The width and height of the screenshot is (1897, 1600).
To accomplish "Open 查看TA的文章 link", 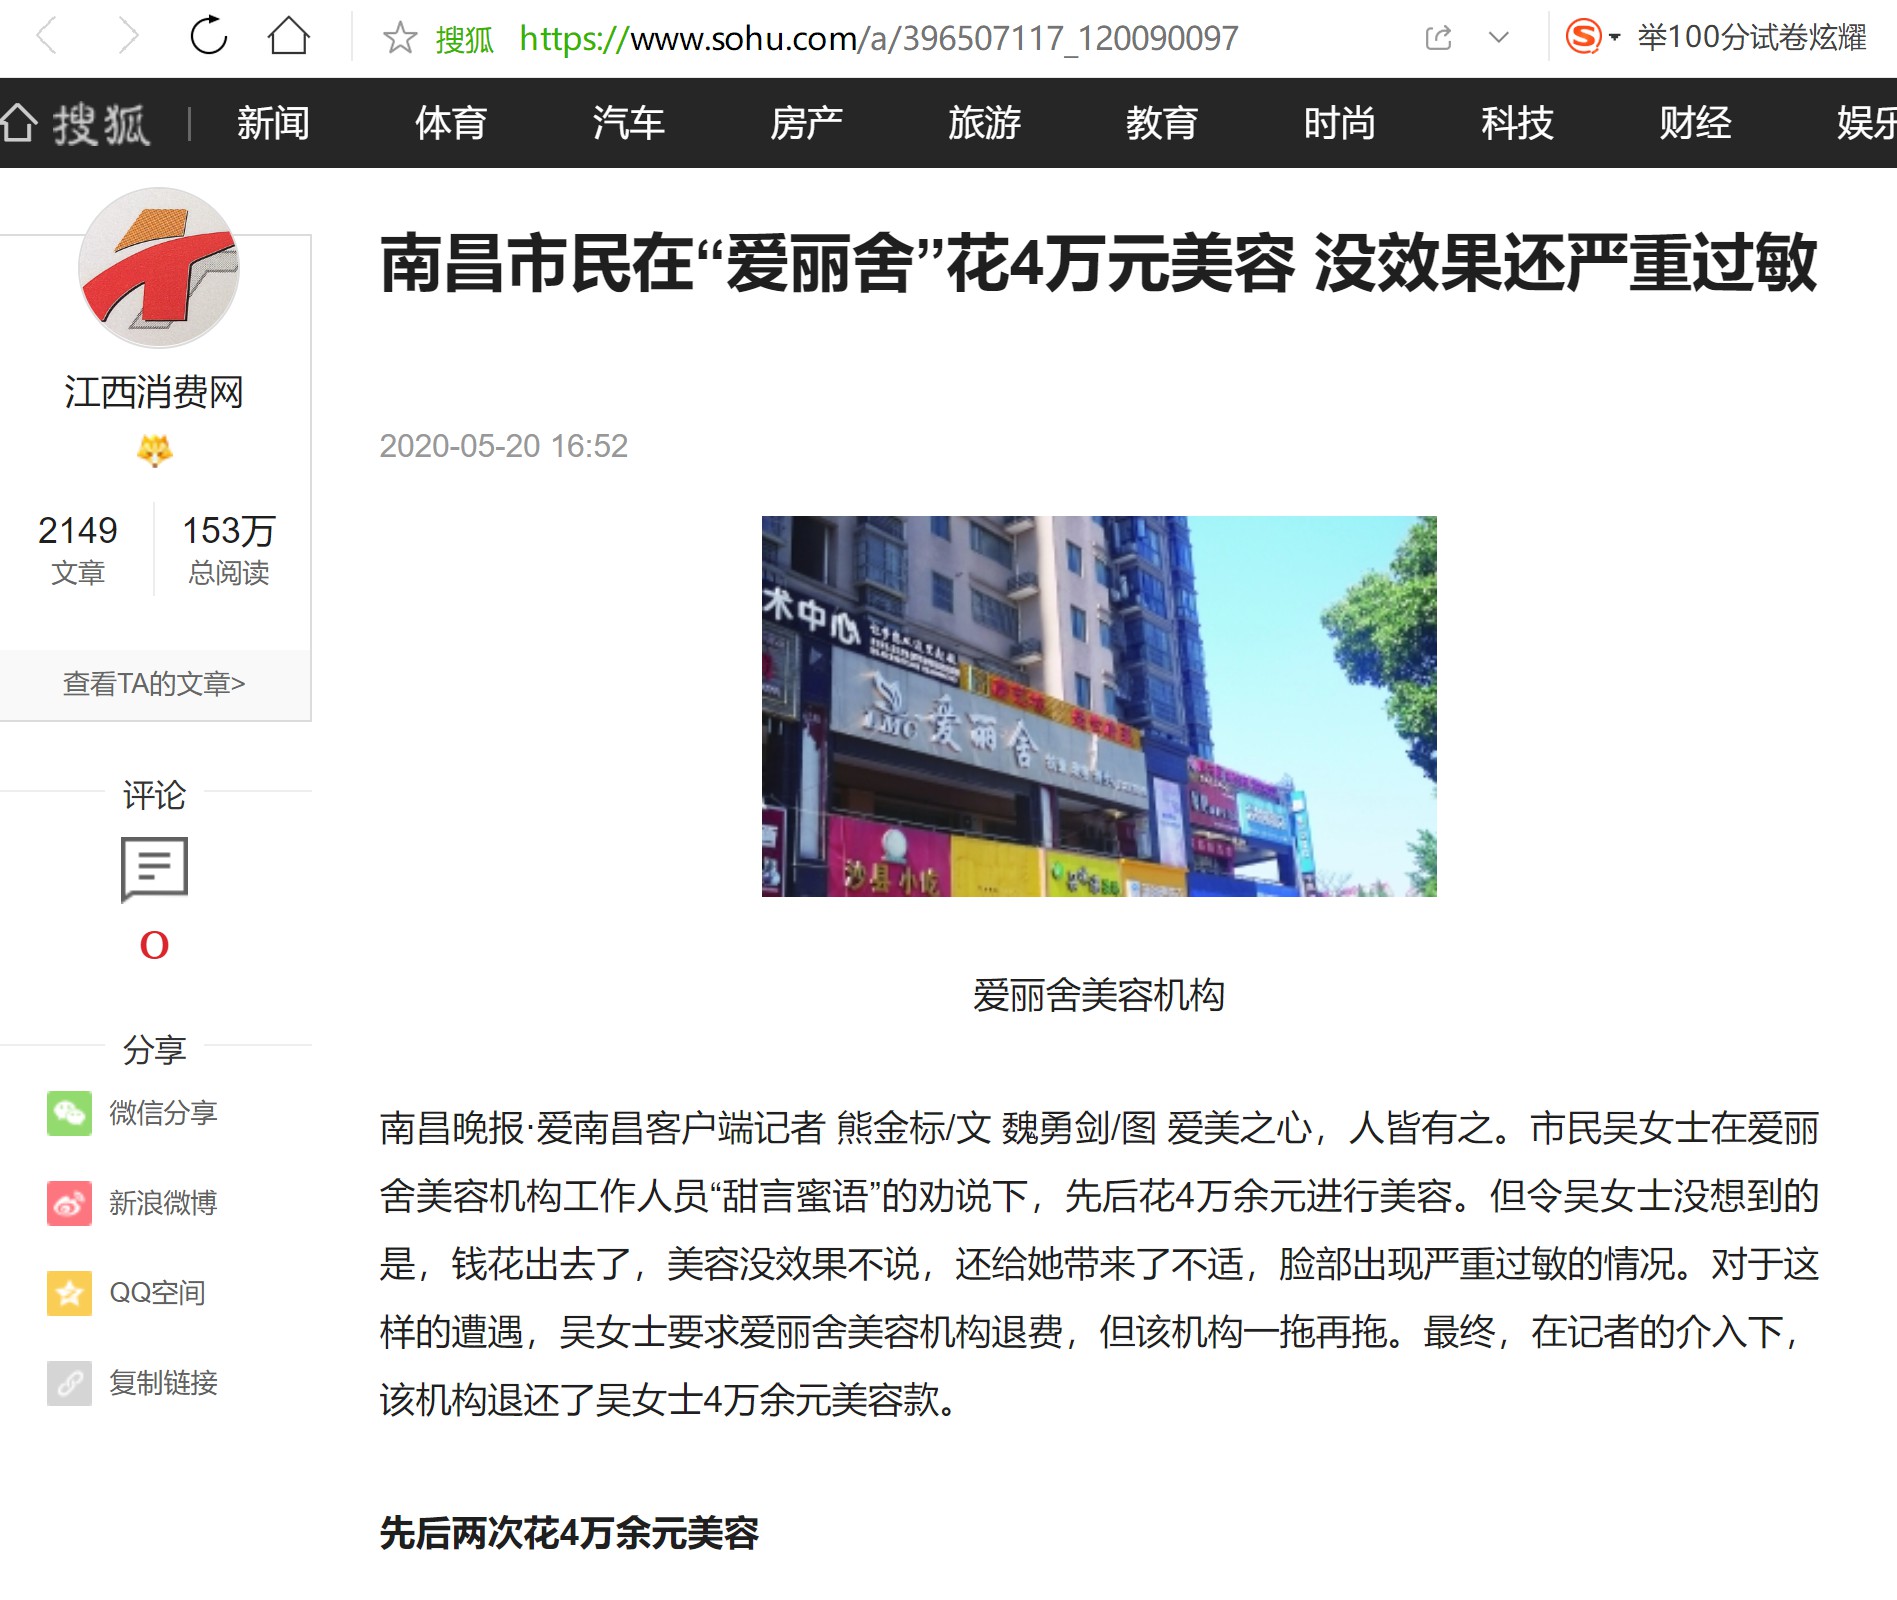I will tap(154, 684).
